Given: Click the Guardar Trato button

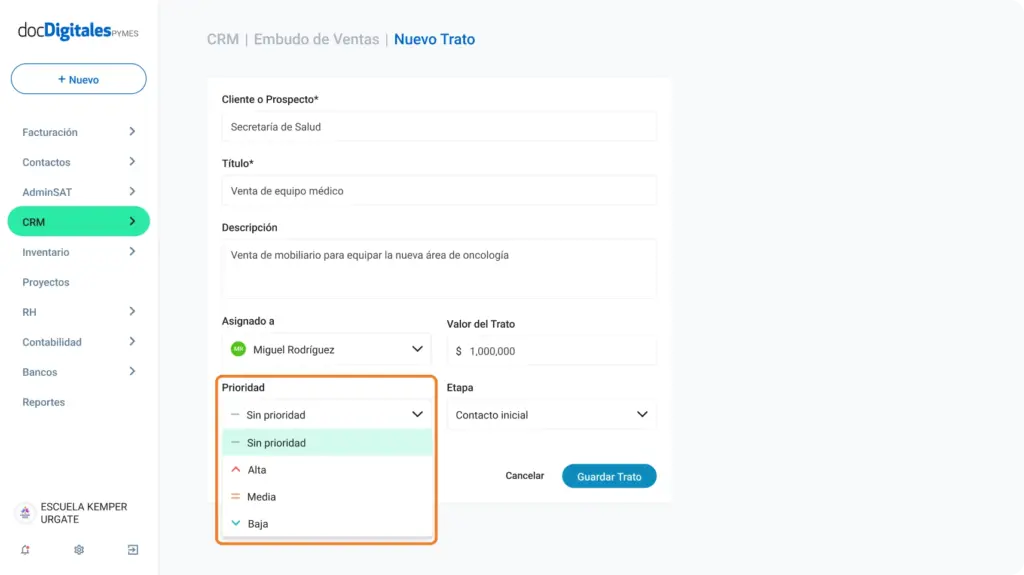Looking at the screenshot, I should pos(609,476).
